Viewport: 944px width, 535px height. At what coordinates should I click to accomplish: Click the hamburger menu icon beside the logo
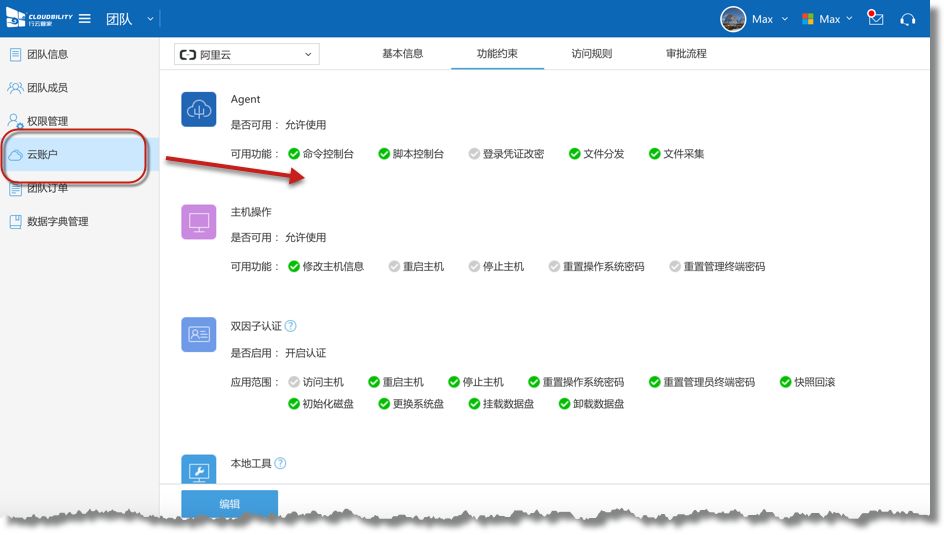tap(85, 19)
